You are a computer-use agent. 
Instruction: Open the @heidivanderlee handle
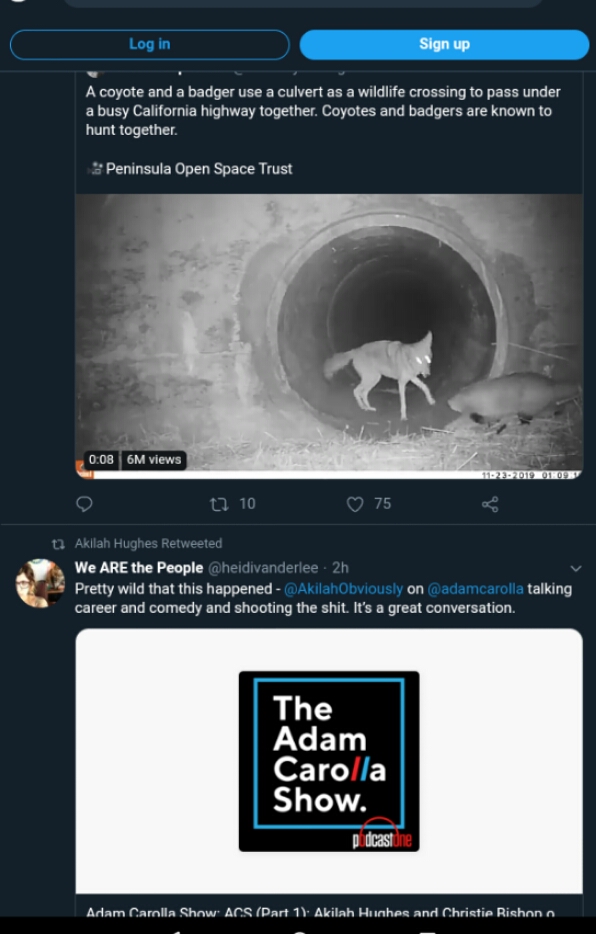pos(263,568)
